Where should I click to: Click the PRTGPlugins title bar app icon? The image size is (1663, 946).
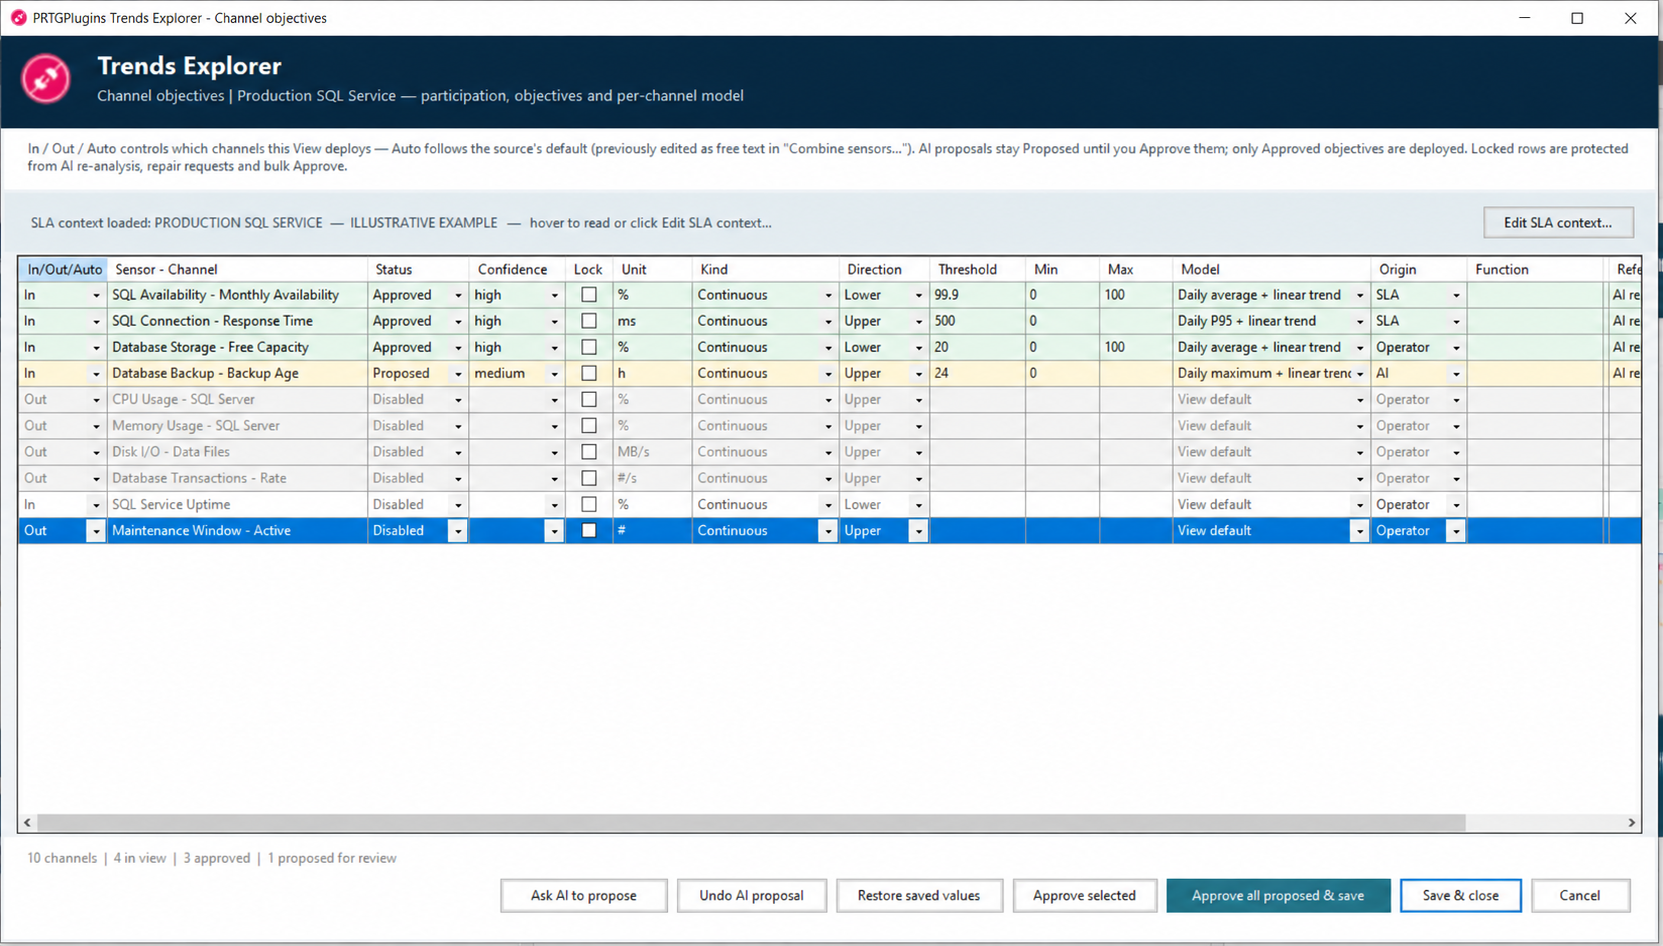pos(18,18)
